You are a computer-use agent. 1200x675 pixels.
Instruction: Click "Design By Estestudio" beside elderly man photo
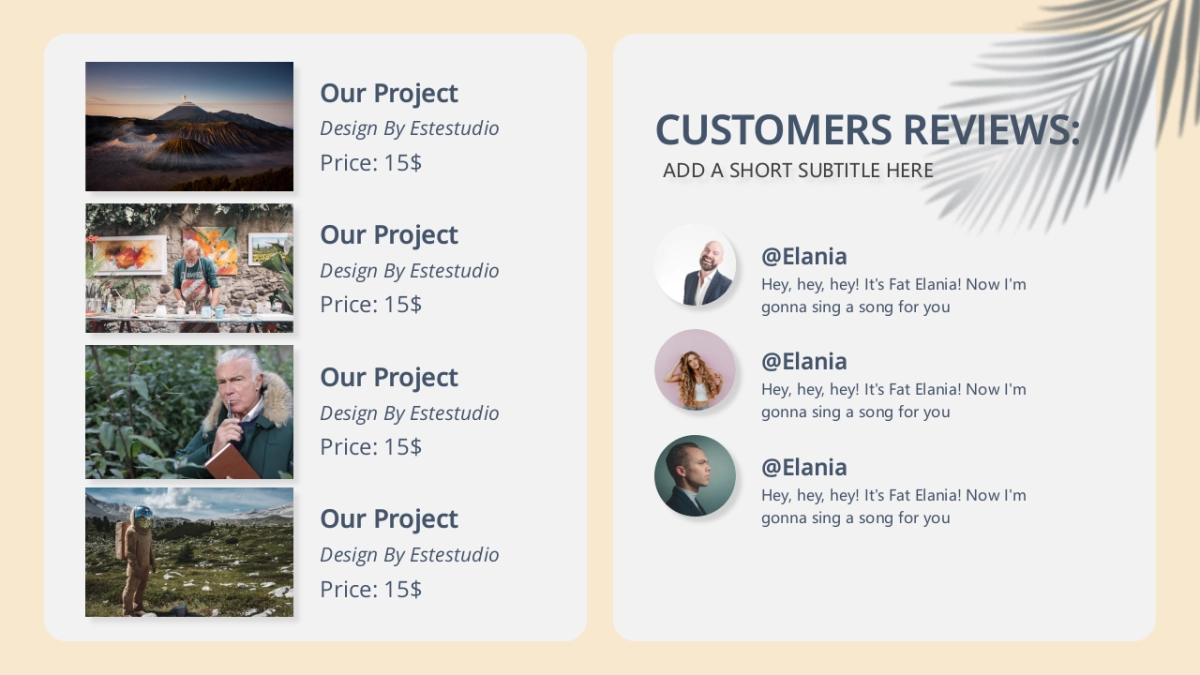[409, 413]
